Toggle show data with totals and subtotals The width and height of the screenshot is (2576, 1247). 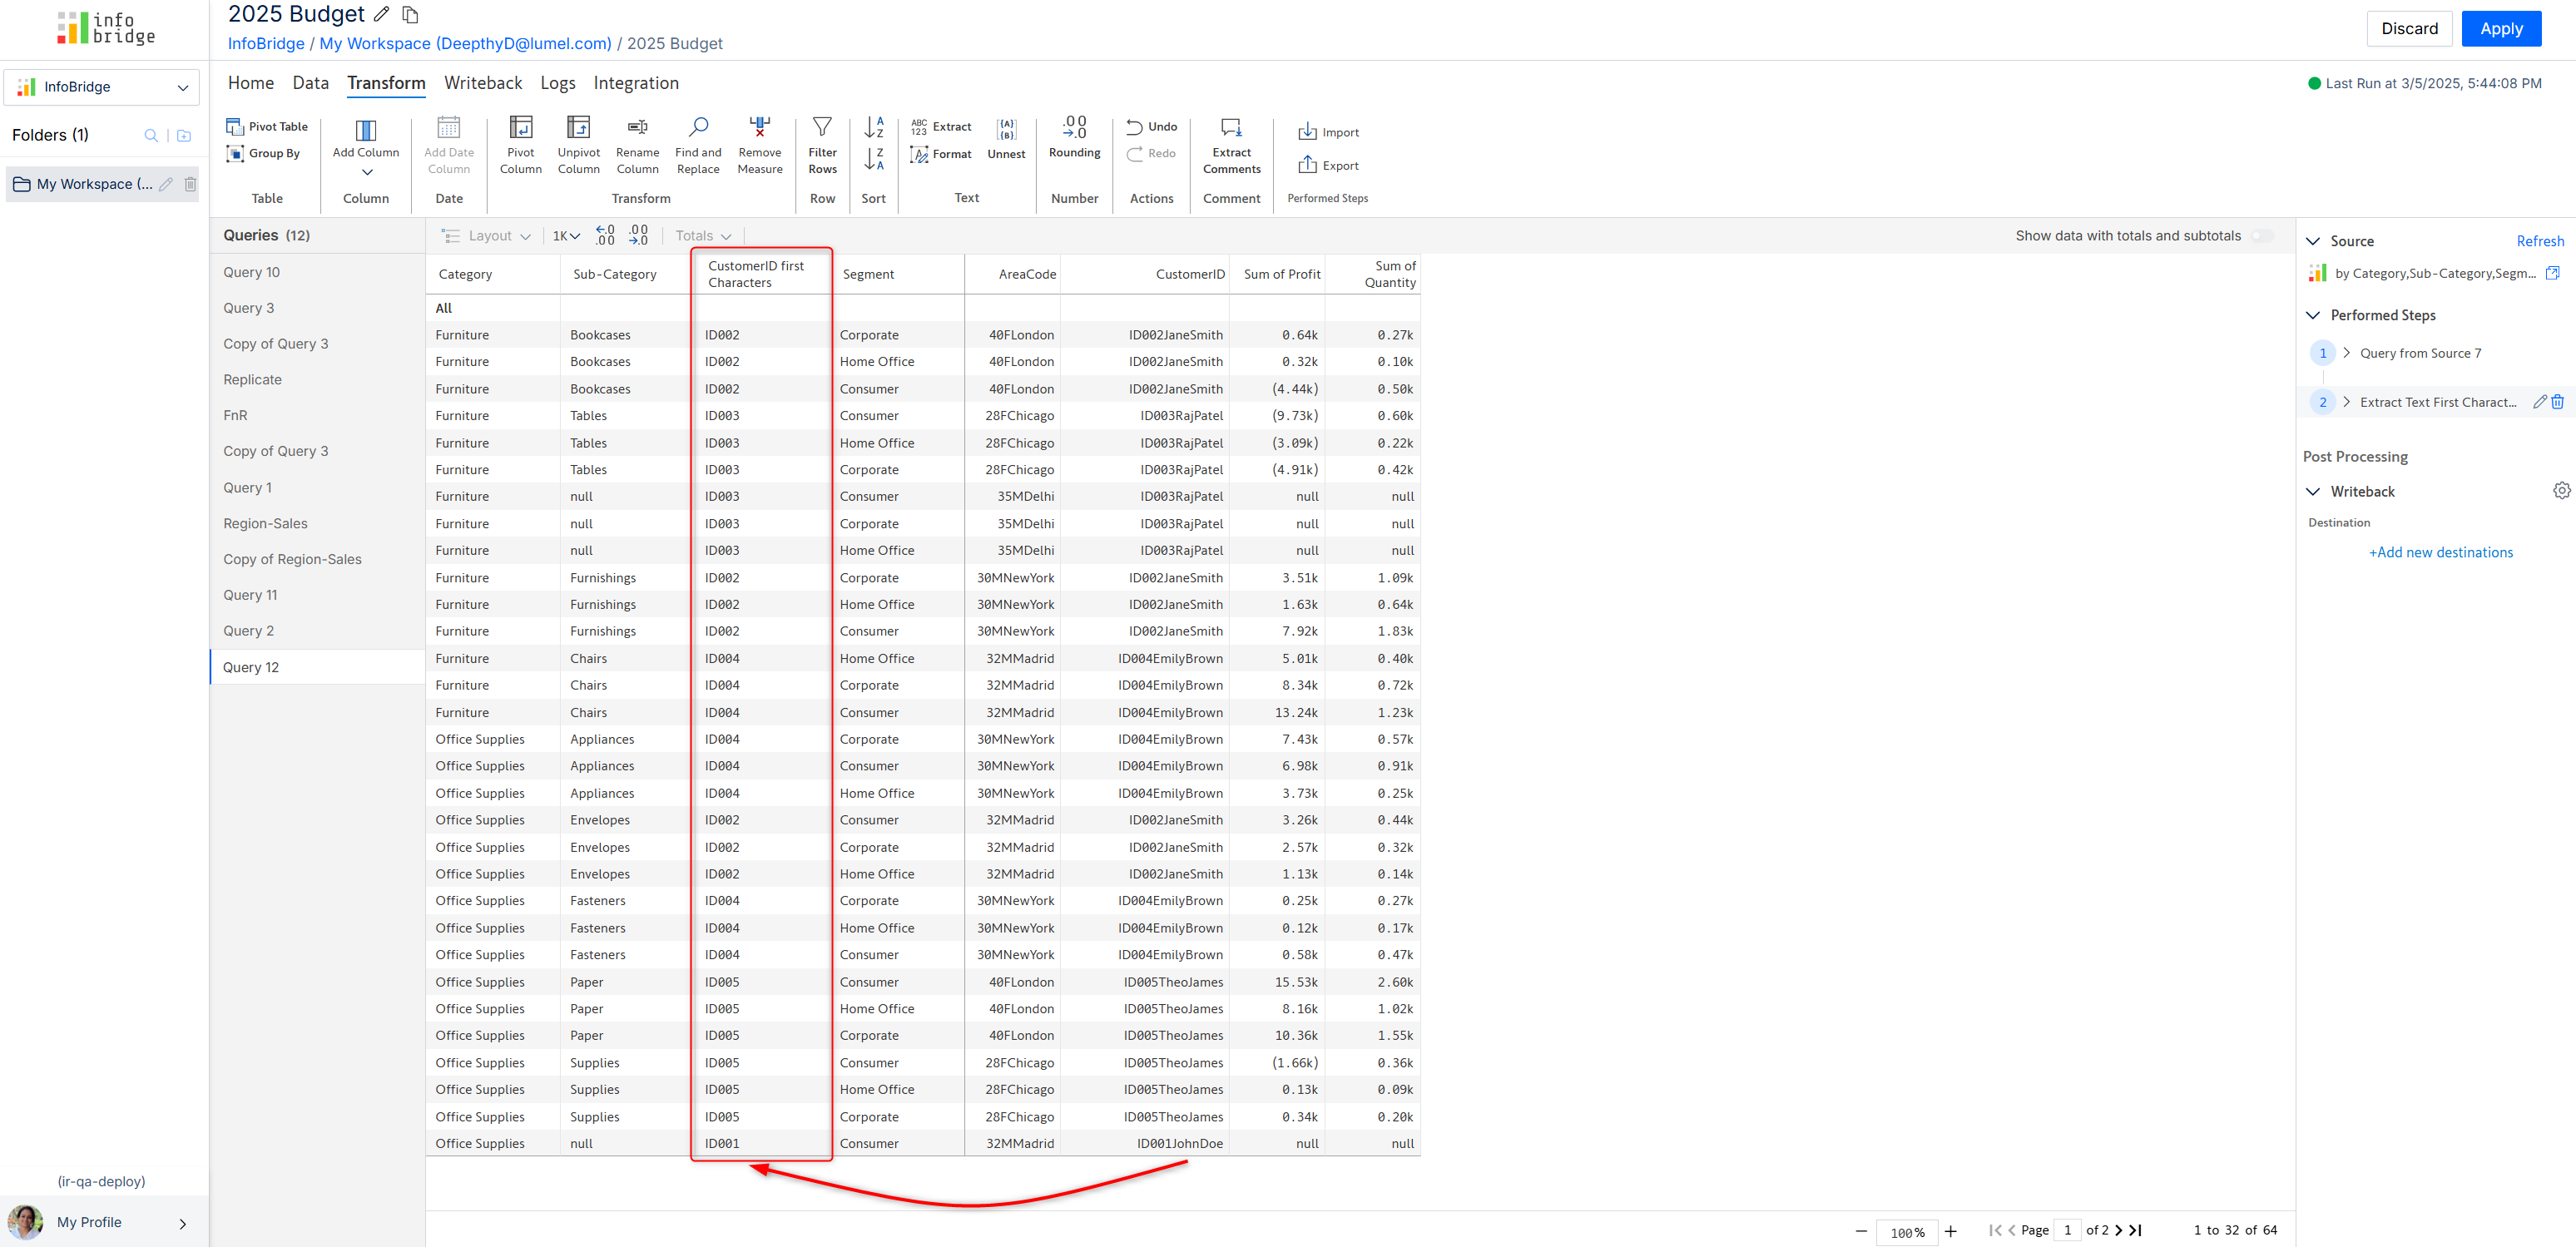(x=2262, y=236)
